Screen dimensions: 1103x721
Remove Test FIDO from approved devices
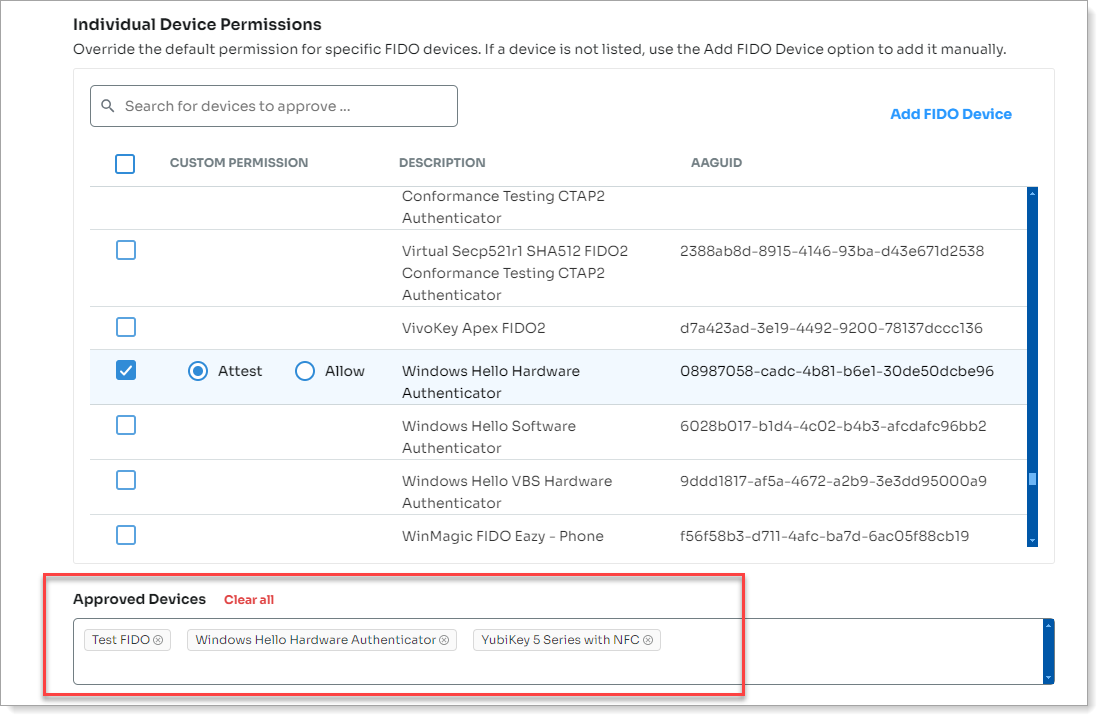(158, 640)
